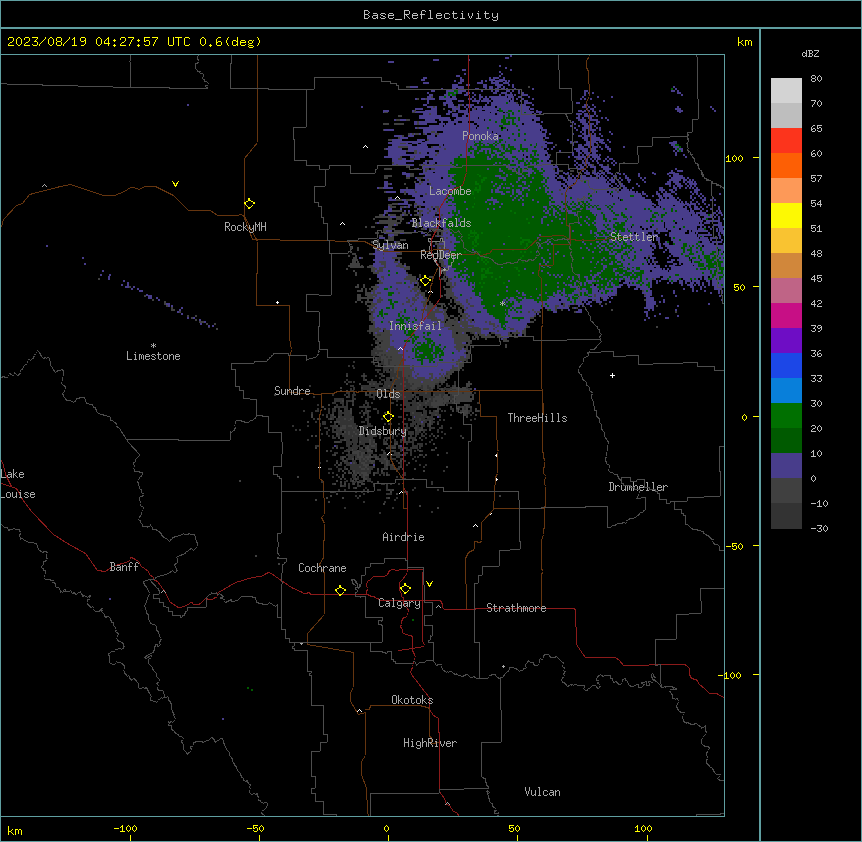Click the Vulcan label

[x=543, y=792]
